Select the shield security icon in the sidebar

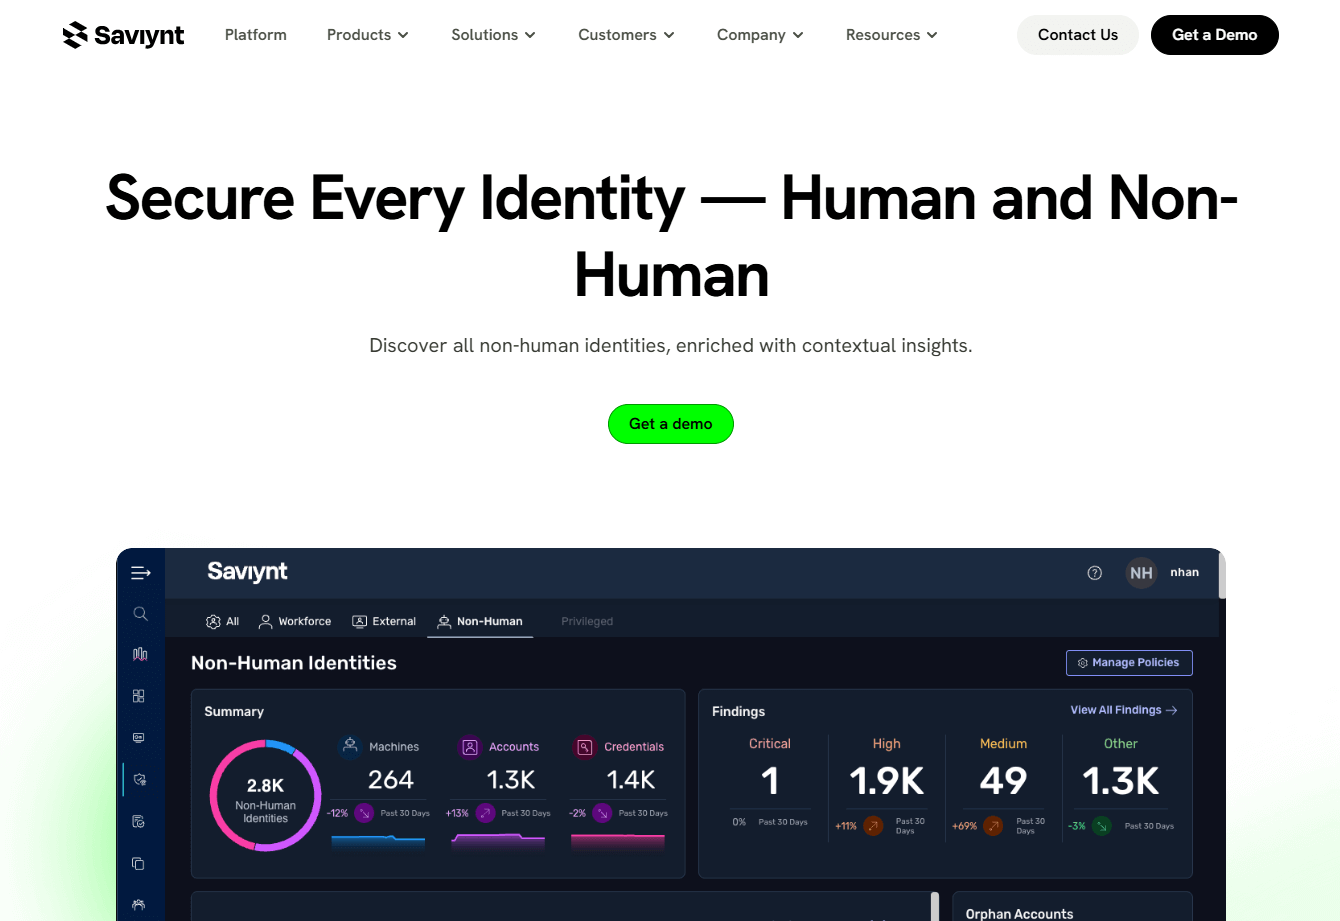140,779
